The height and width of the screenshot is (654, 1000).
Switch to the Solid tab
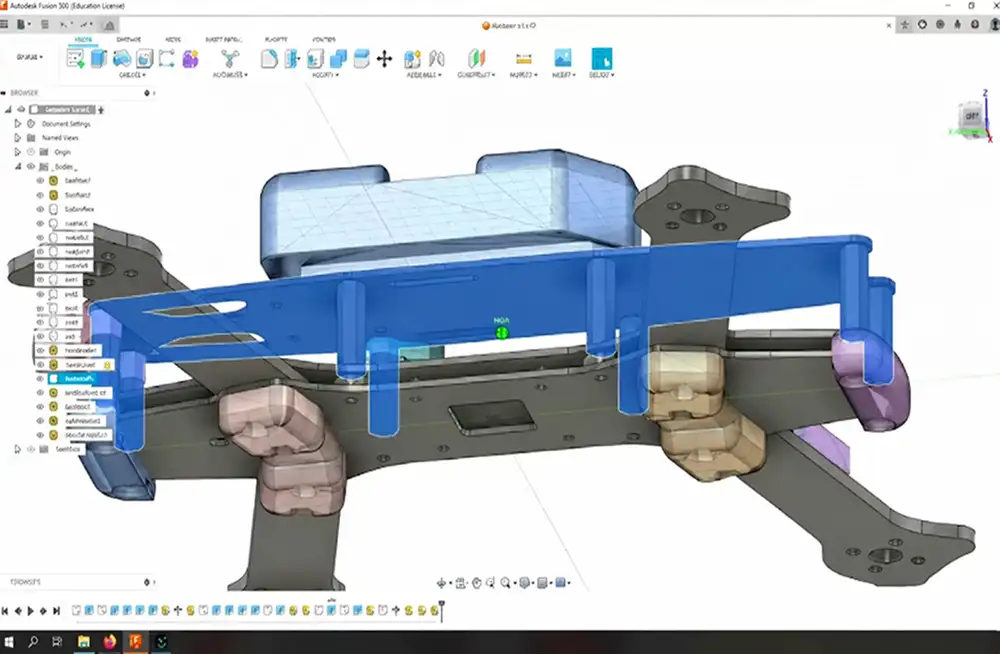coord(83,40)
